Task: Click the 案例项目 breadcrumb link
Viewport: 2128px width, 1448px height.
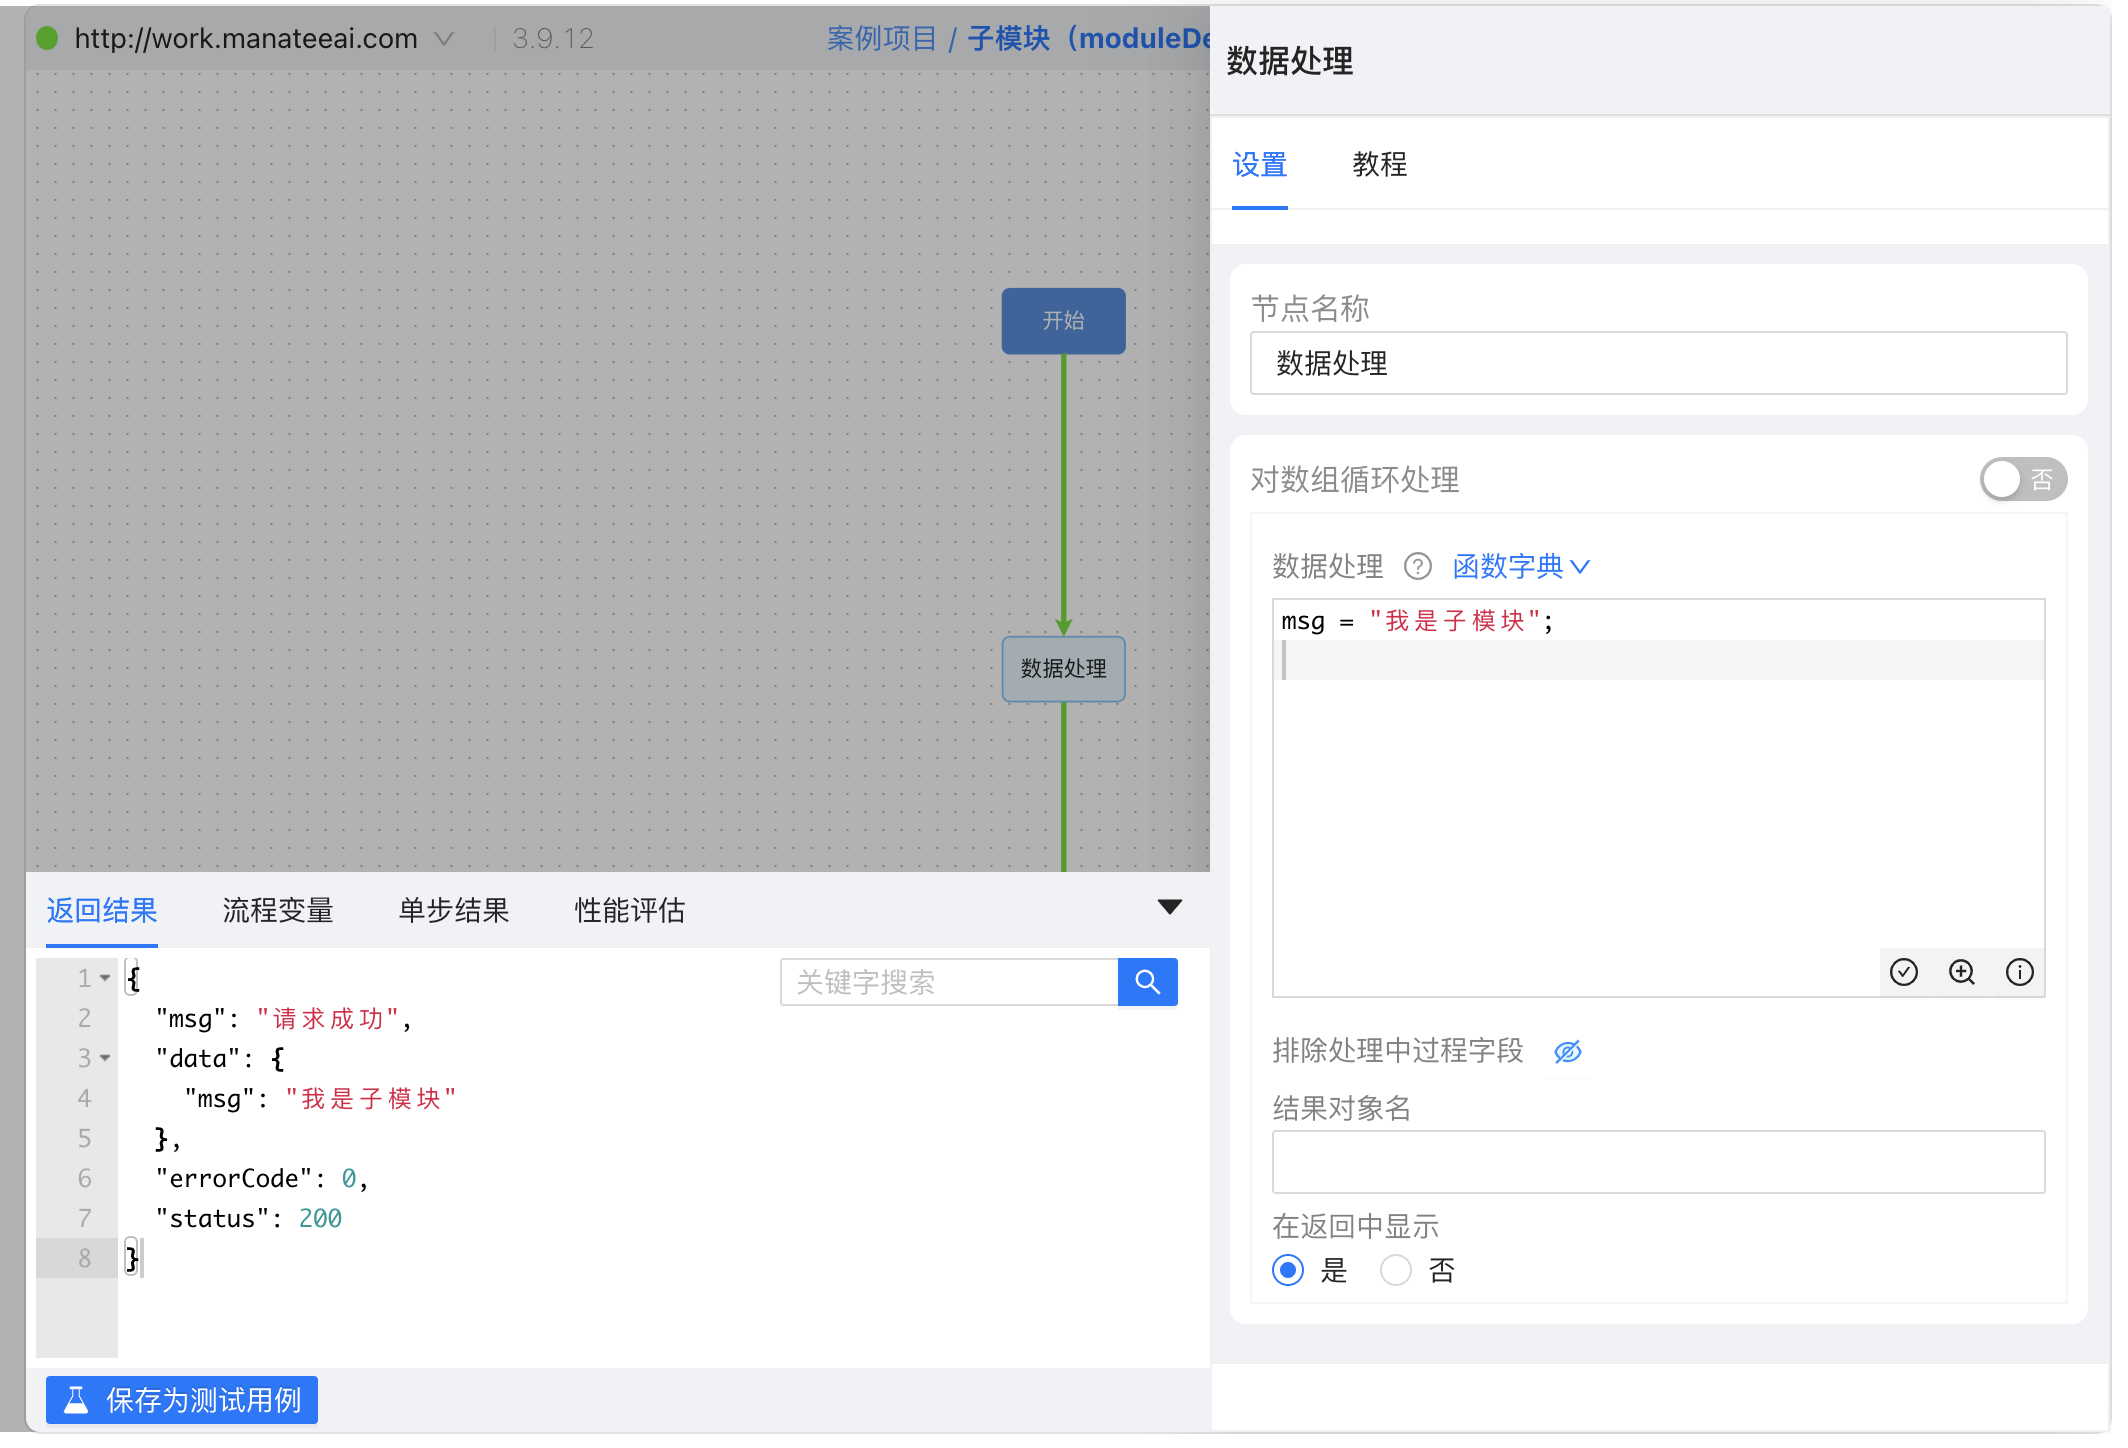Action: [882, 39]
